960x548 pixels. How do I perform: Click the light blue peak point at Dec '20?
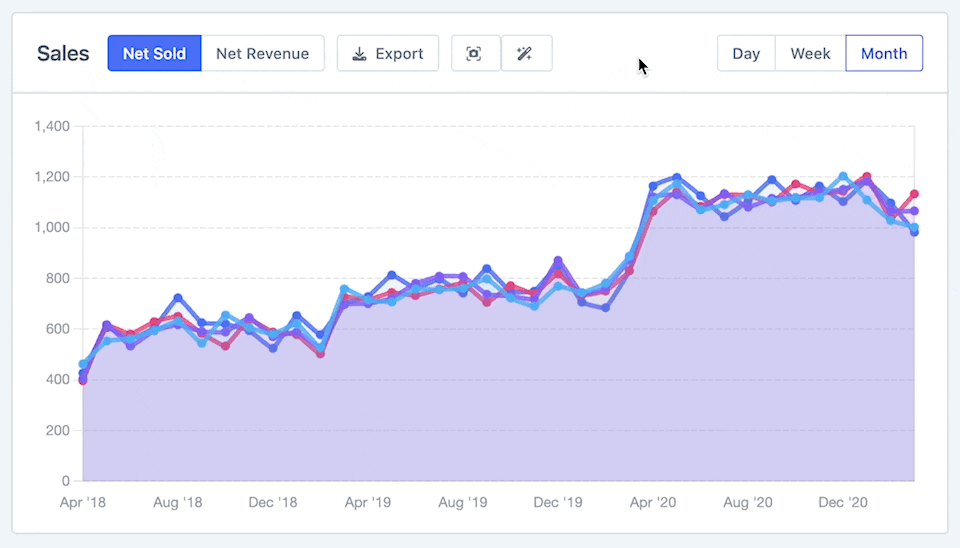[x=843, y=176]
